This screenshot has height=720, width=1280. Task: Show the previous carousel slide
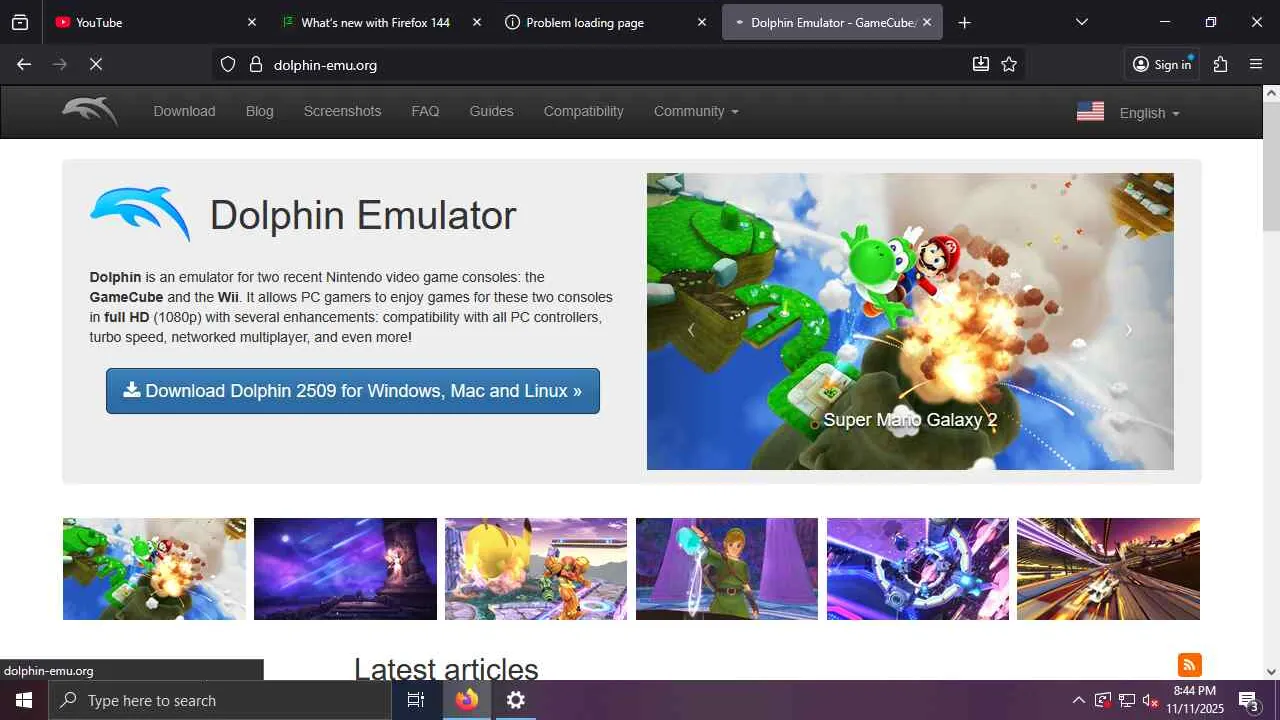tap(690, 330)
